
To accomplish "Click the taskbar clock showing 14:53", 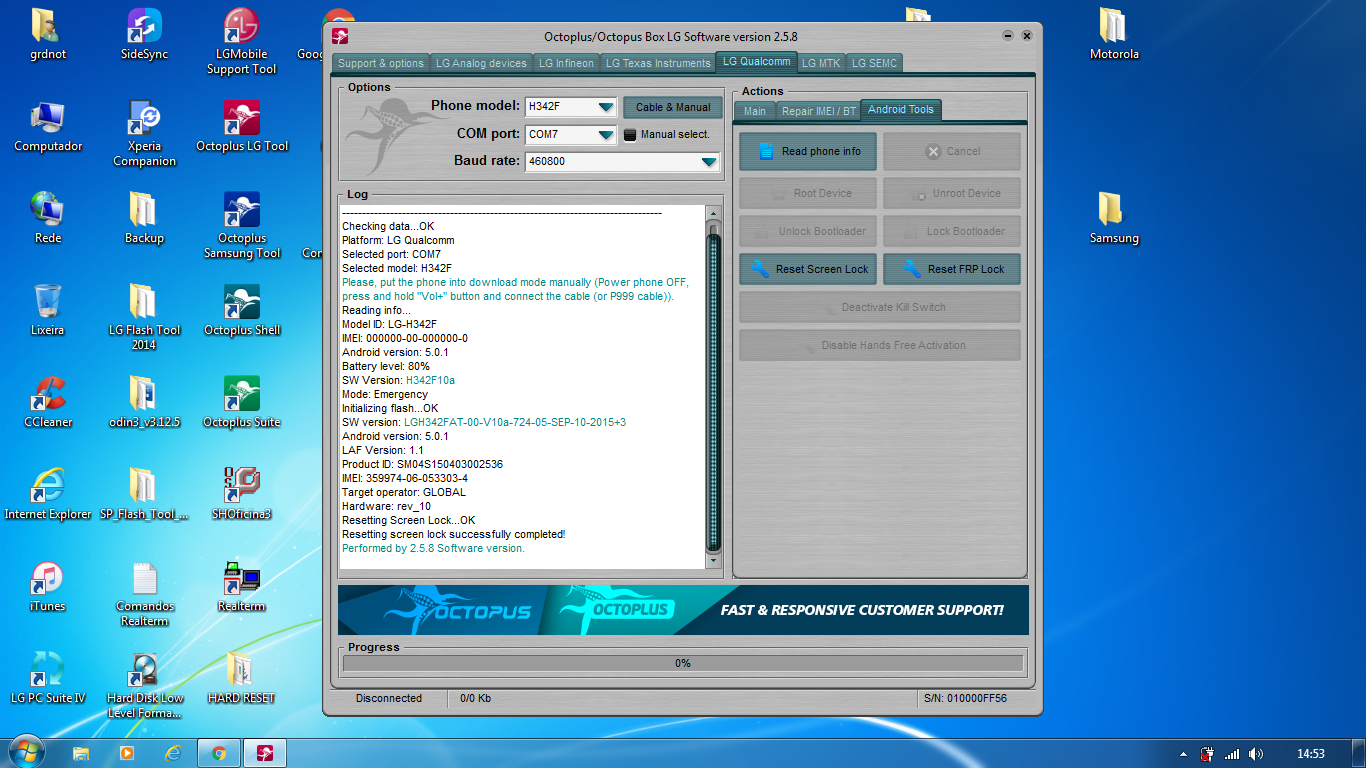I will 1310,754.
